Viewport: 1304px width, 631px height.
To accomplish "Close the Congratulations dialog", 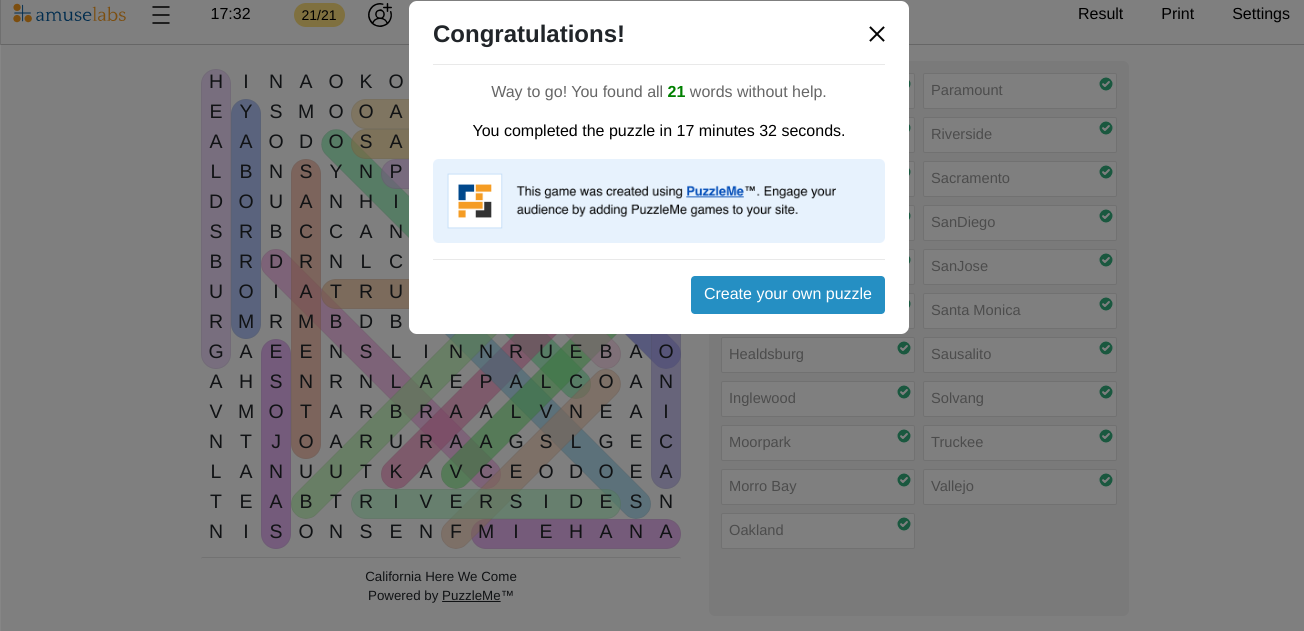I will click(x=877, y=34).
